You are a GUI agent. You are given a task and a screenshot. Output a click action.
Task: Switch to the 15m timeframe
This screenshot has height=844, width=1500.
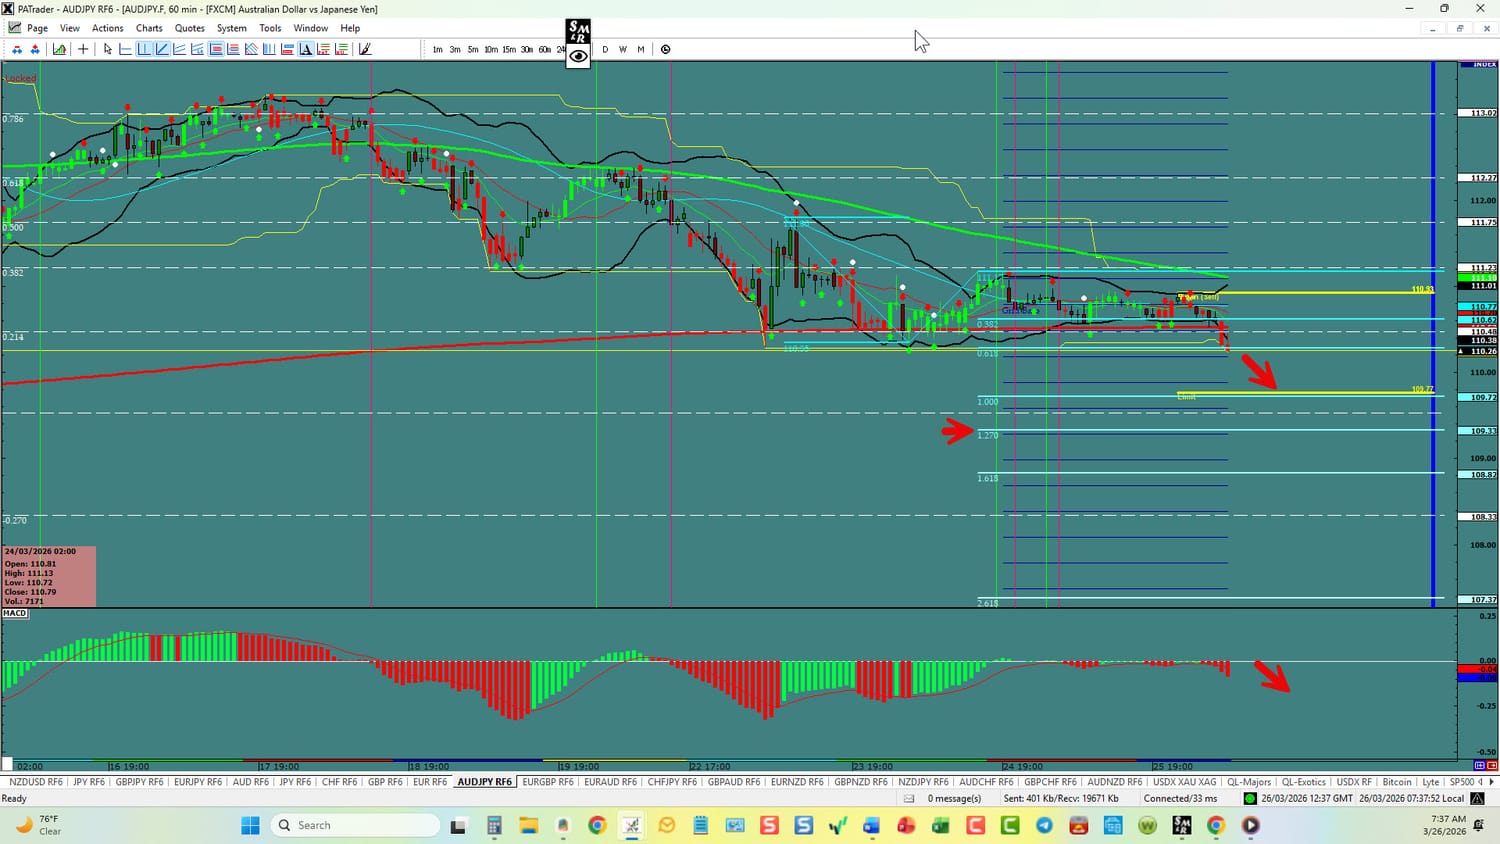[x=509, y=49]
